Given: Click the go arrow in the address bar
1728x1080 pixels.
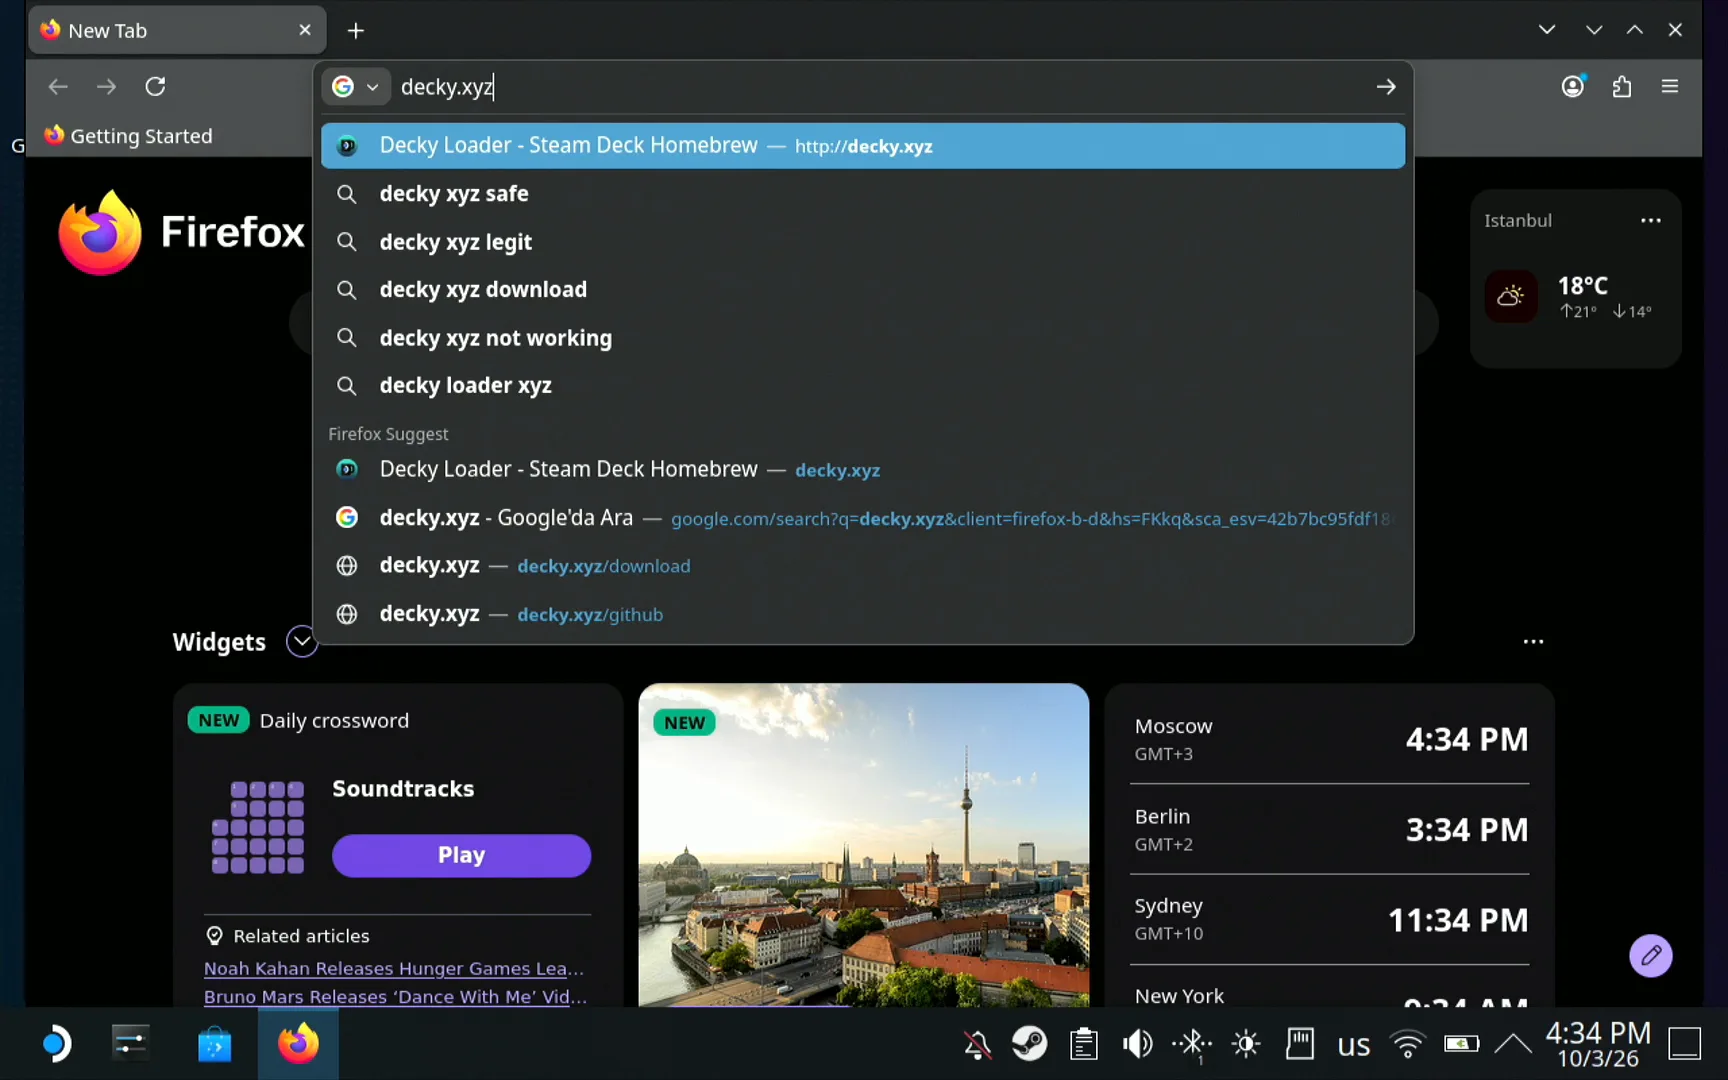Looking at the screenshot, I should coord(1385,87).
